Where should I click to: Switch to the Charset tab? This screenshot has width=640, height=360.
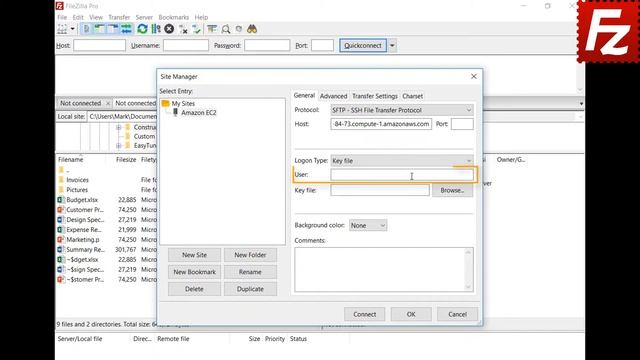coord(412,96)
